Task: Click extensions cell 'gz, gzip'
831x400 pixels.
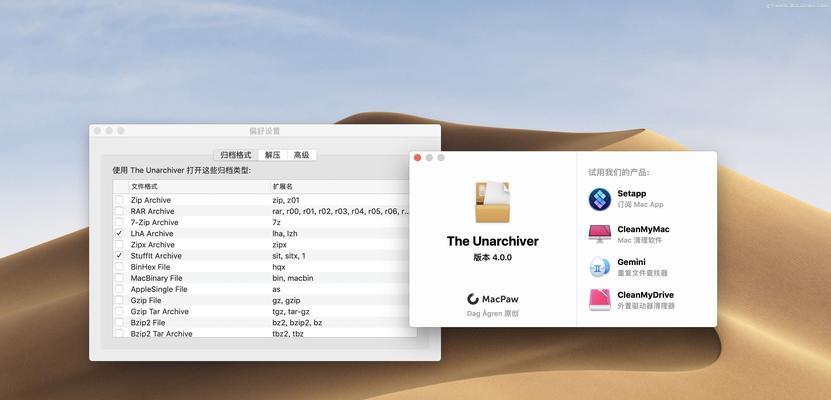Action: (x=286, y=300)
